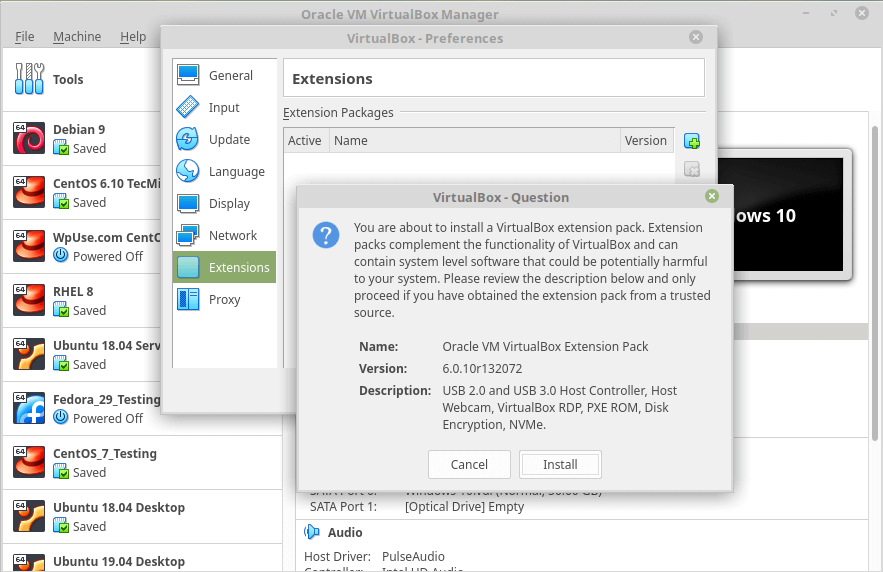Select the Debian 9 virtual machine
Viewport: 883px width, 572px height.
tap(80, 138)
